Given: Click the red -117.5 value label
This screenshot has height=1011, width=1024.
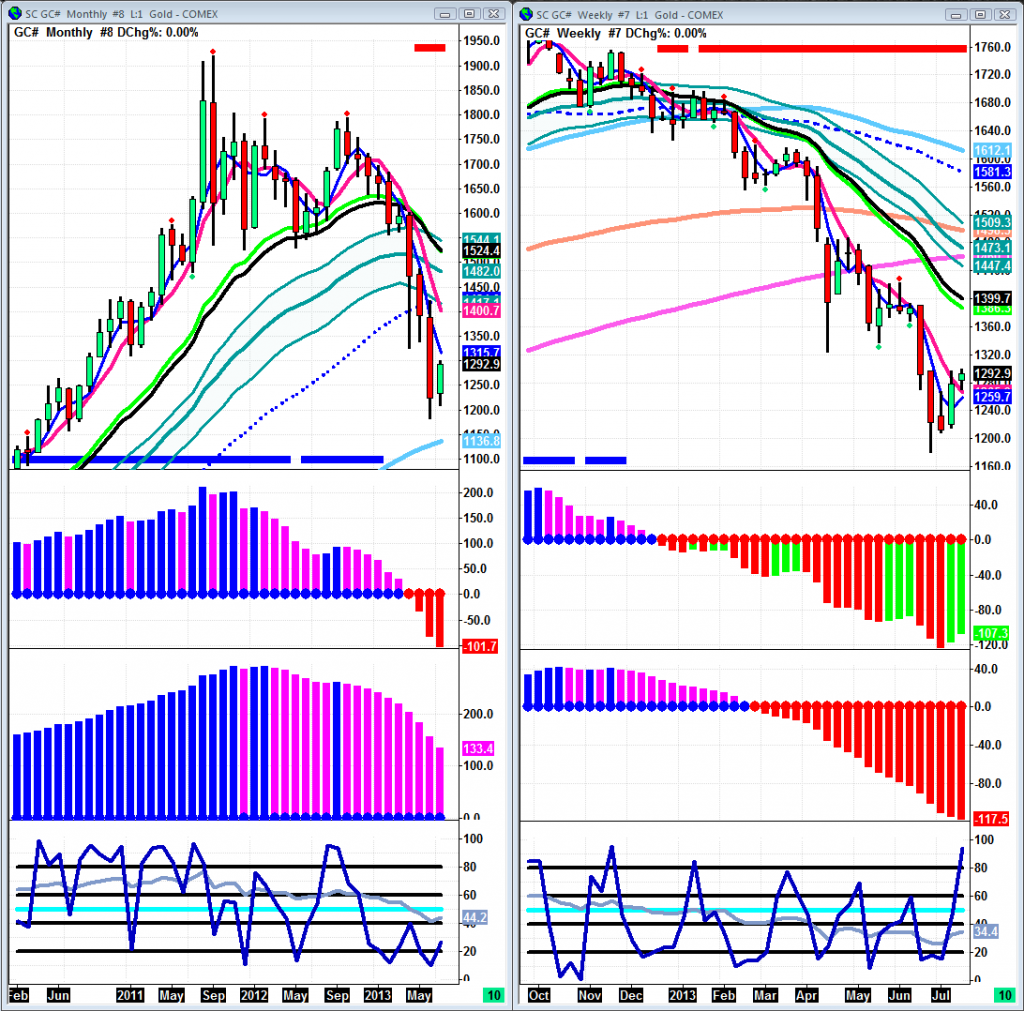Looking at the screenshot, I should [x=991, y=817].
